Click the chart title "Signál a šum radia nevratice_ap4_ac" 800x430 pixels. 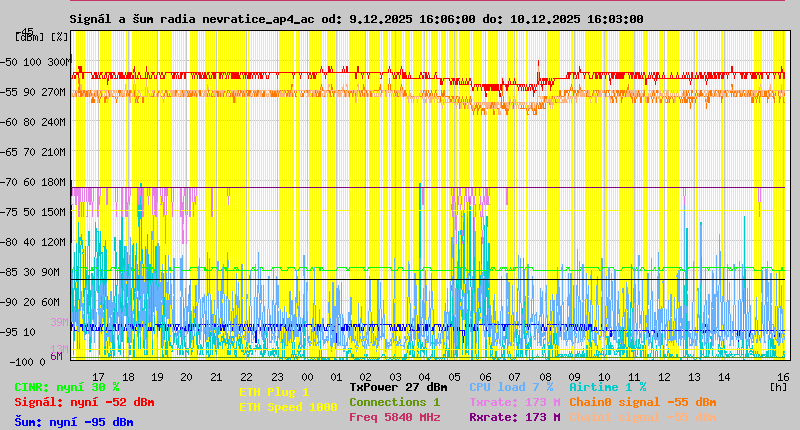[x=192, y=19]
